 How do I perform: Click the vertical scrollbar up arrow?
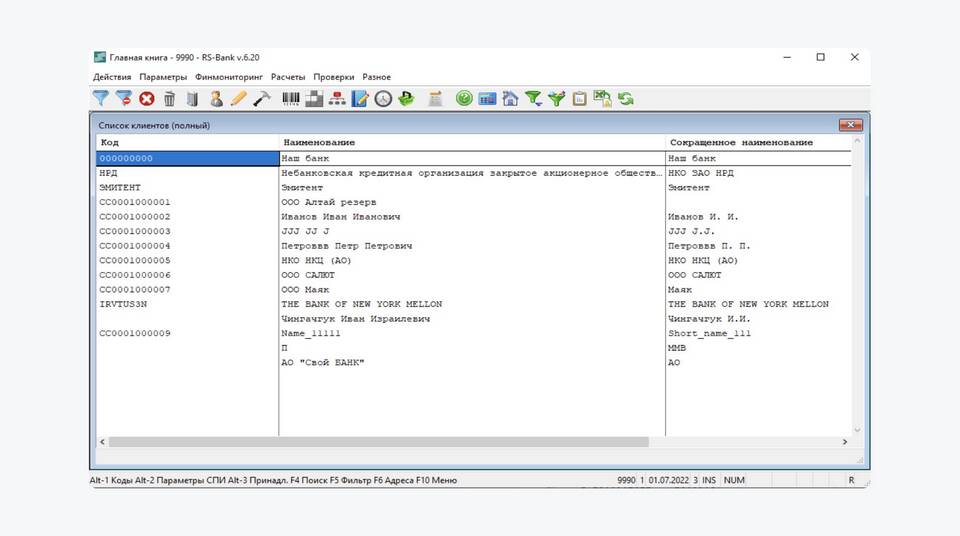pos(857,141)
